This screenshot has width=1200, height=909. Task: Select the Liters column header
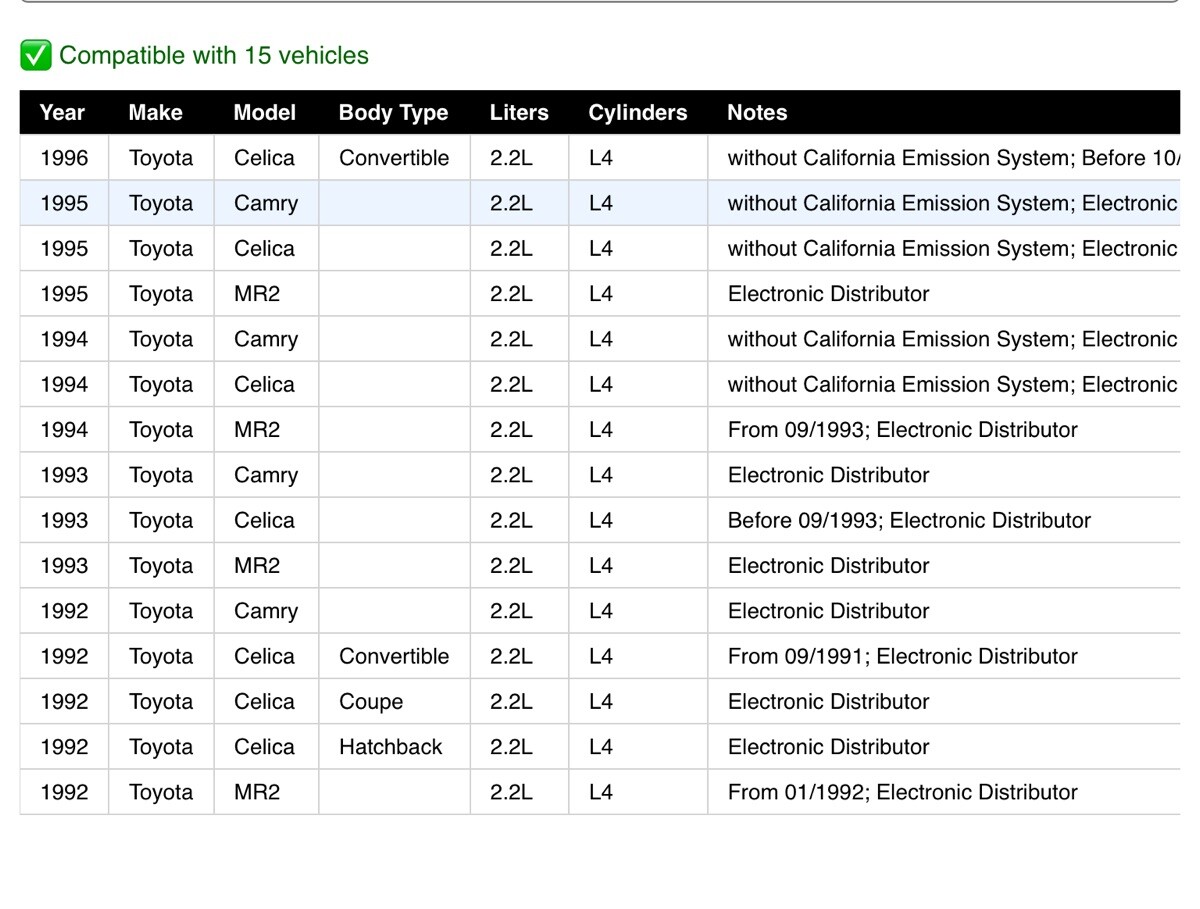click(x=519, y=113)
